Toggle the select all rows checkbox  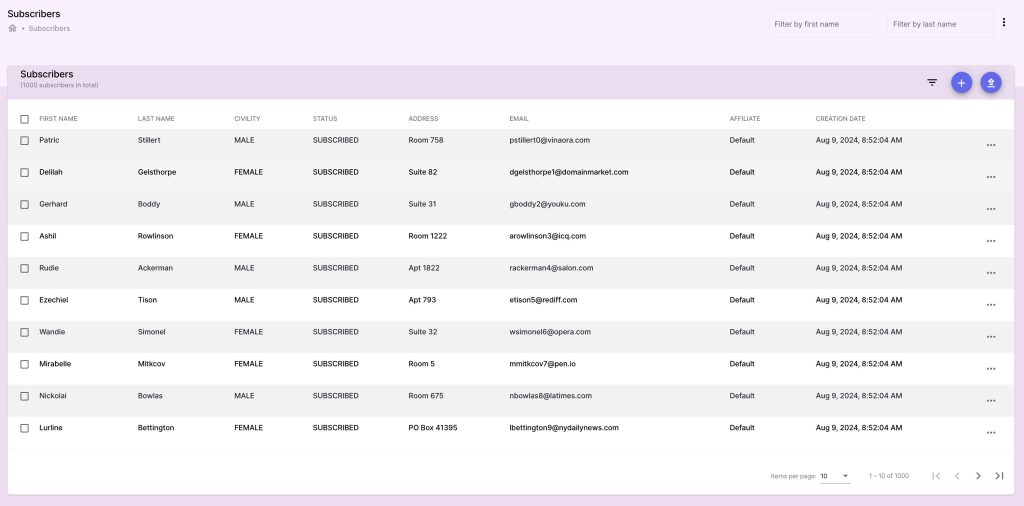coord(25,119)
